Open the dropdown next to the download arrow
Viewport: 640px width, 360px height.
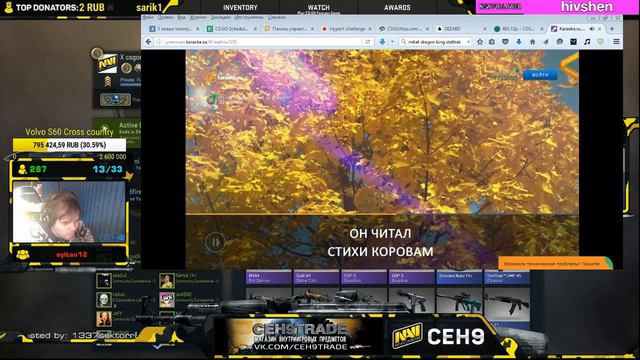[x=392, y=42]
